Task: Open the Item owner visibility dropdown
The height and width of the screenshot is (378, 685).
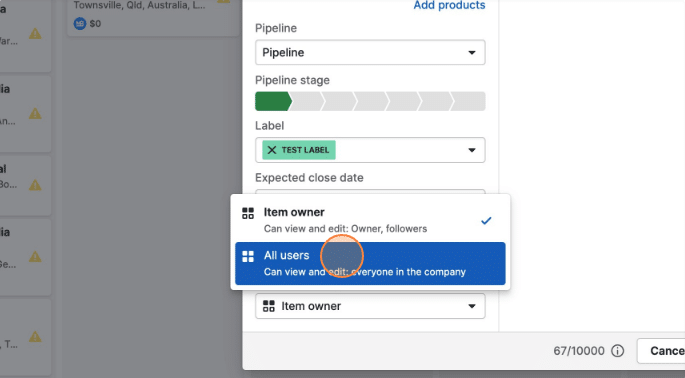Action: click(370, 306)
